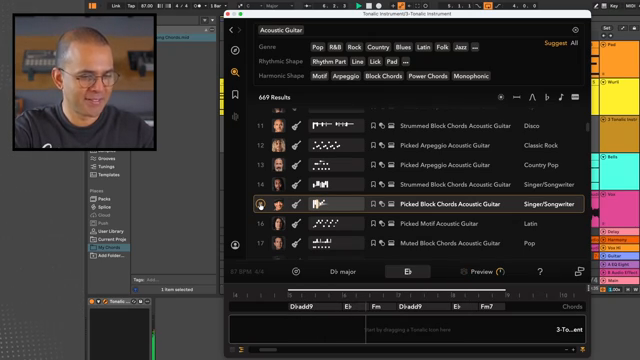The height and width of the screenshot is (360, 640).
Task: Toggle the Key mapping button in Ableton
Action: (x=613, y=6)
